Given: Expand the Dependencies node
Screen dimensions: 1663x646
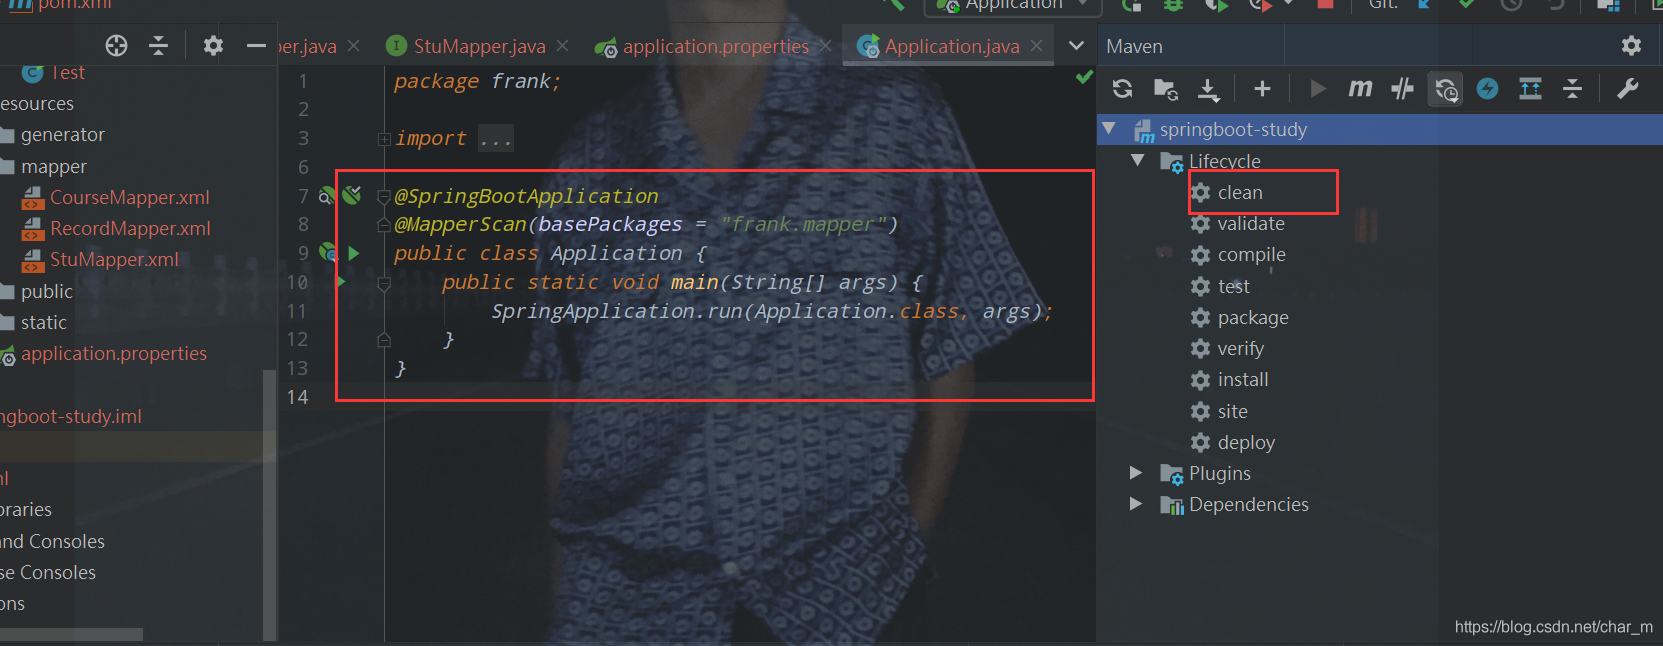Looking at the screenshot, I should point(1136,504).
